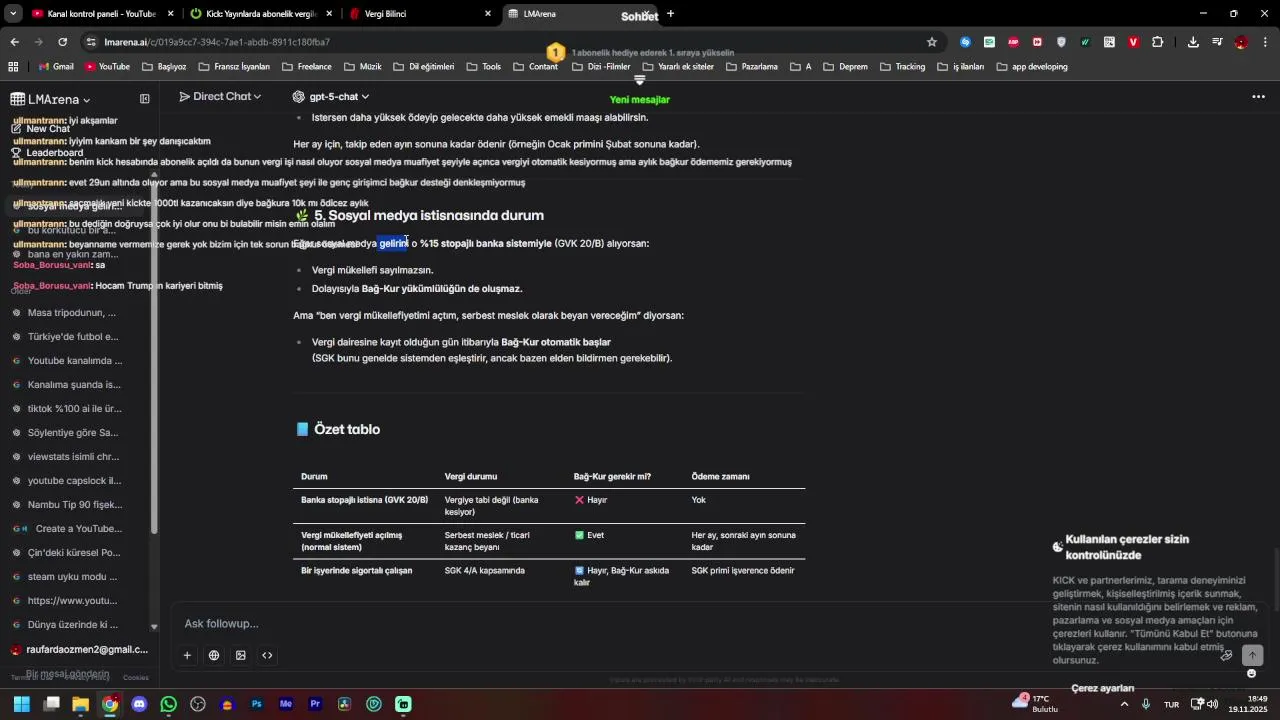Click the address bar URL
This screenshot has width=1280, height=720.
217,42
